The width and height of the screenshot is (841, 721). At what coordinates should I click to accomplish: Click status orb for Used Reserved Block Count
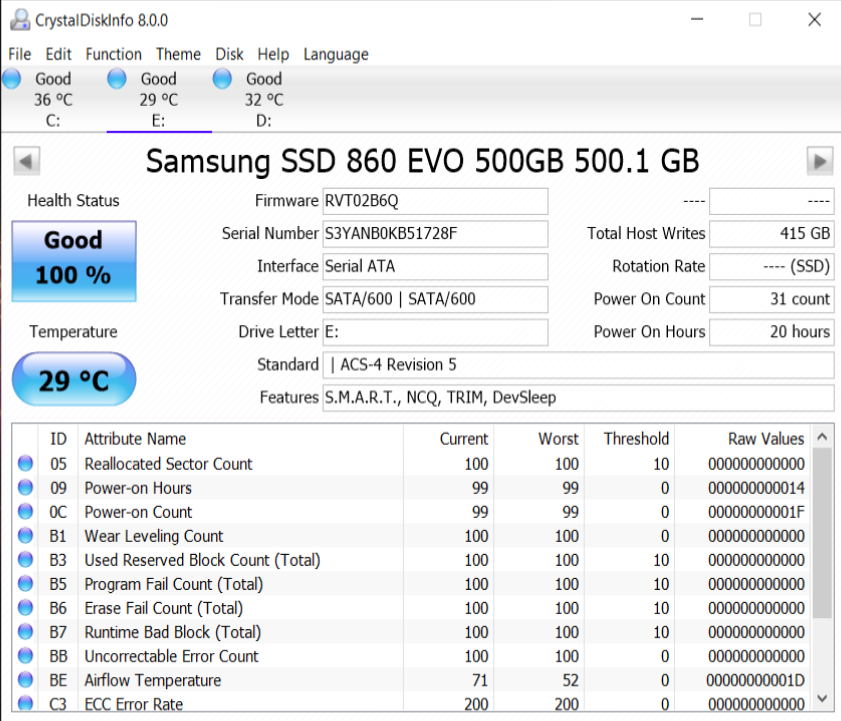pos(25,560)
